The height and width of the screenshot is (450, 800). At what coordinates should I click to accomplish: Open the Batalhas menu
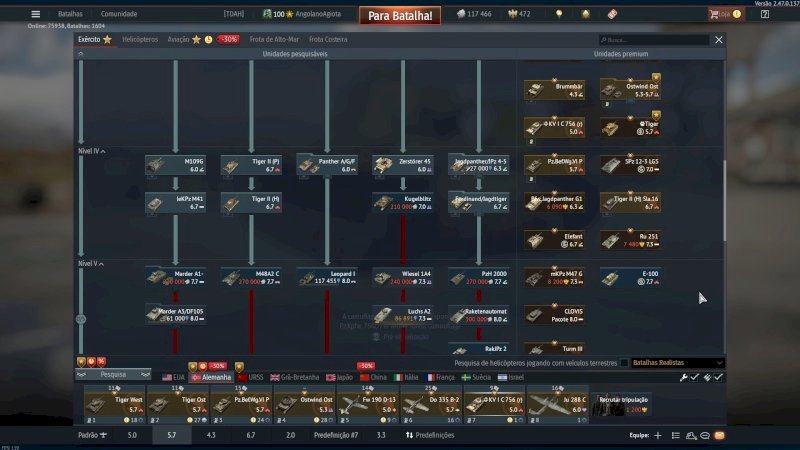click(x=70, y=14)
